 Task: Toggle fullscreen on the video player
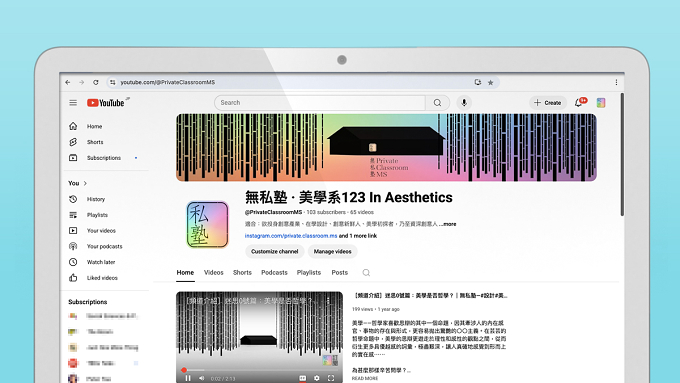[x=331, y=378]
